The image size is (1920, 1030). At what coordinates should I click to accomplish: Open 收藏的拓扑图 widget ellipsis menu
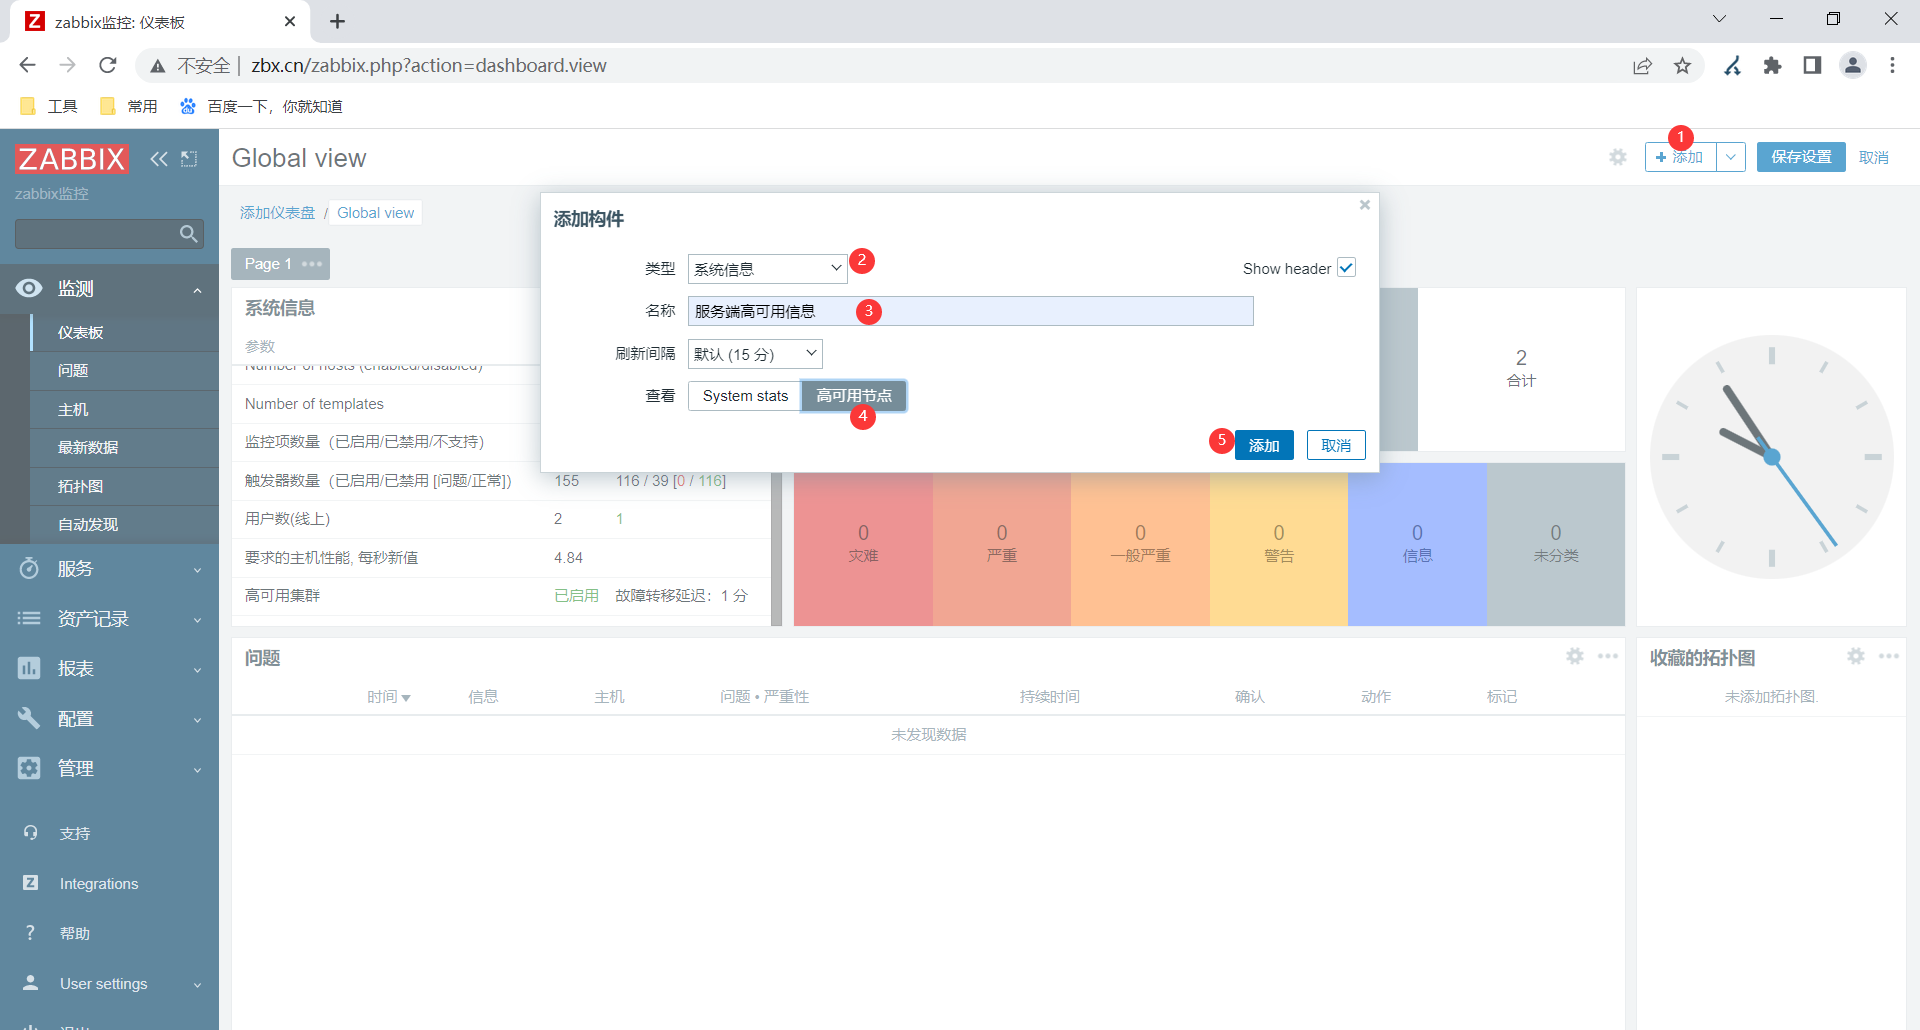pos(1889,656)
